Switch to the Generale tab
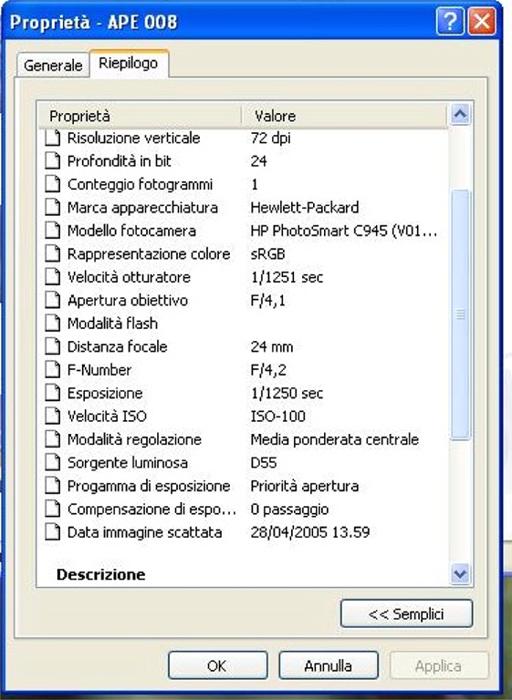This screenshot has height=700, width=512. tap(53, 65)
